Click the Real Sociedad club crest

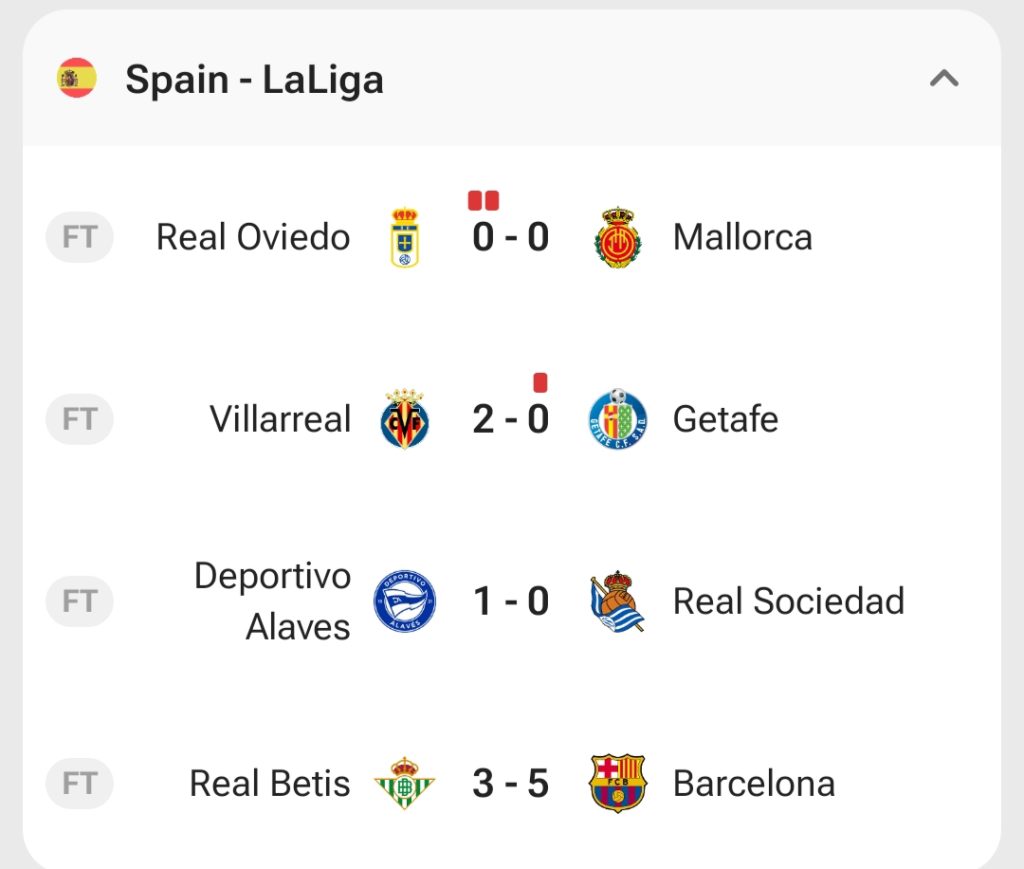pyautogui.click(x=618, y=601)
